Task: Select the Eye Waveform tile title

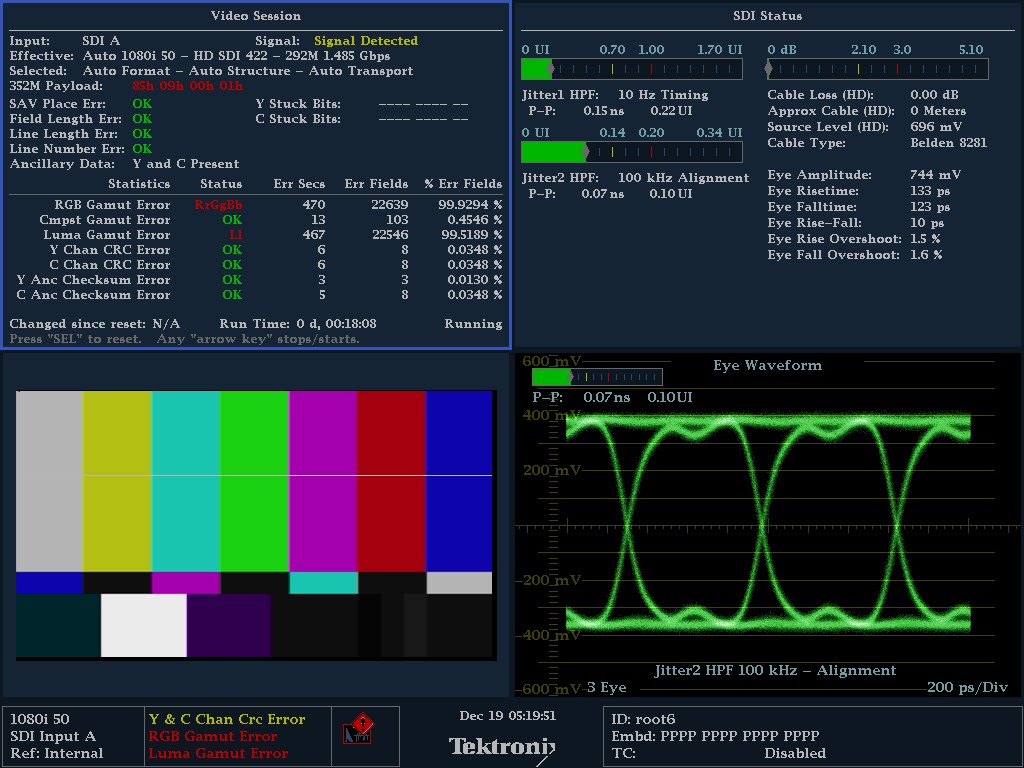Action: click(x=767, y=365)
